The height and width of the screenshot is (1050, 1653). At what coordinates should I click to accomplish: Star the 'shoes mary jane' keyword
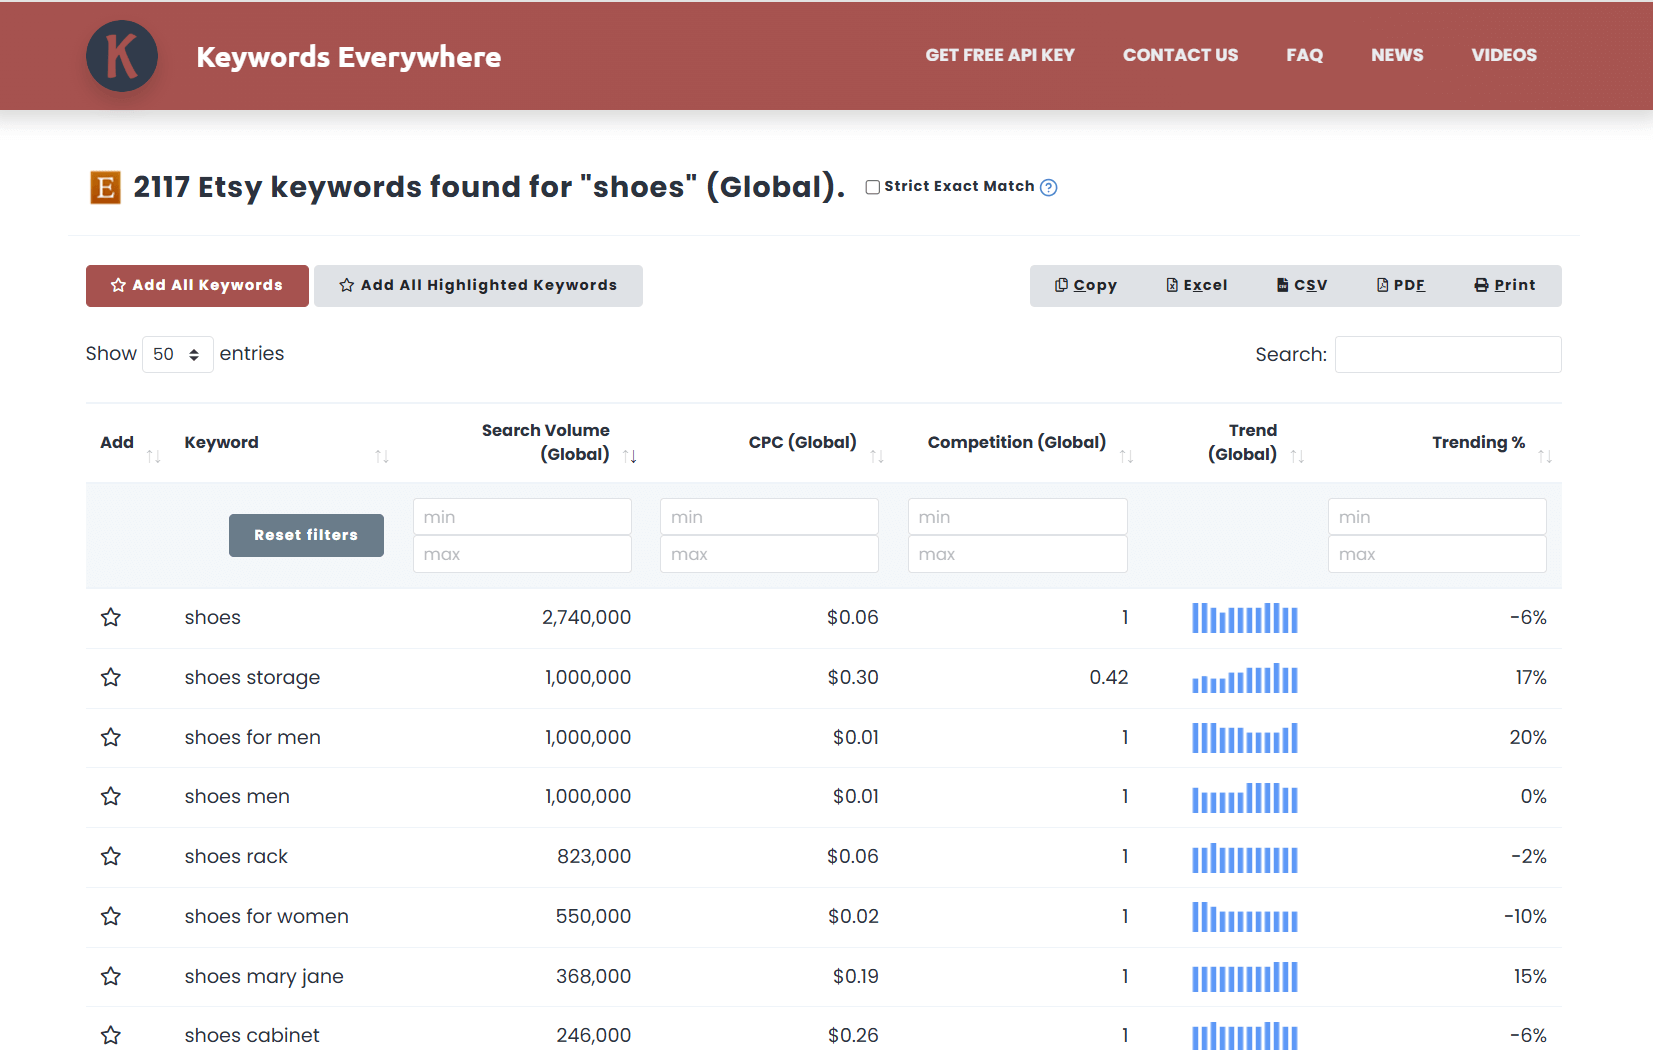[111, 976]
